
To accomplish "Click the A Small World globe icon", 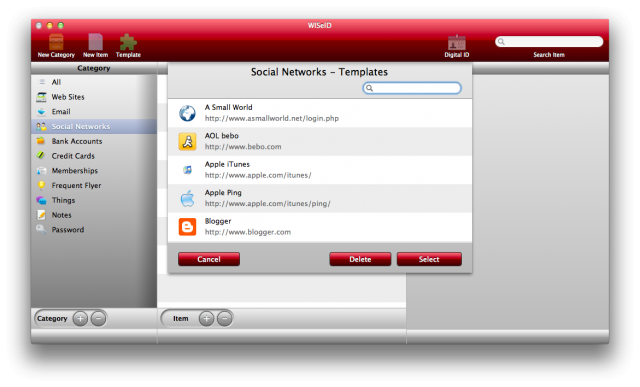I will pos(187,113).
